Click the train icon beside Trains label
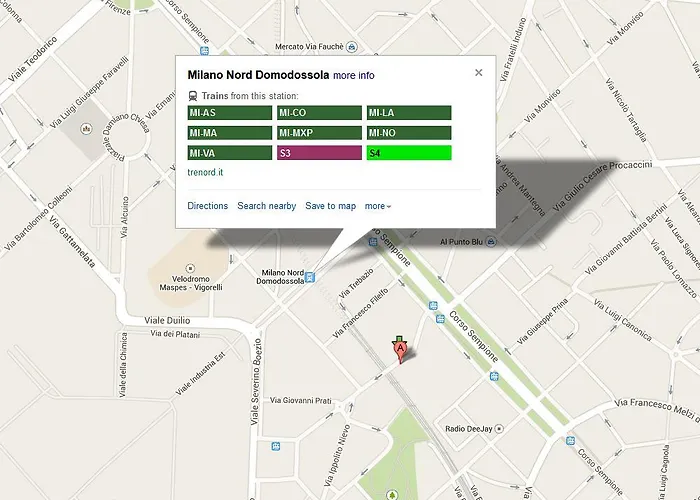Screen dimensions: 700x500 pyautogui.click(x=193, y=95)
